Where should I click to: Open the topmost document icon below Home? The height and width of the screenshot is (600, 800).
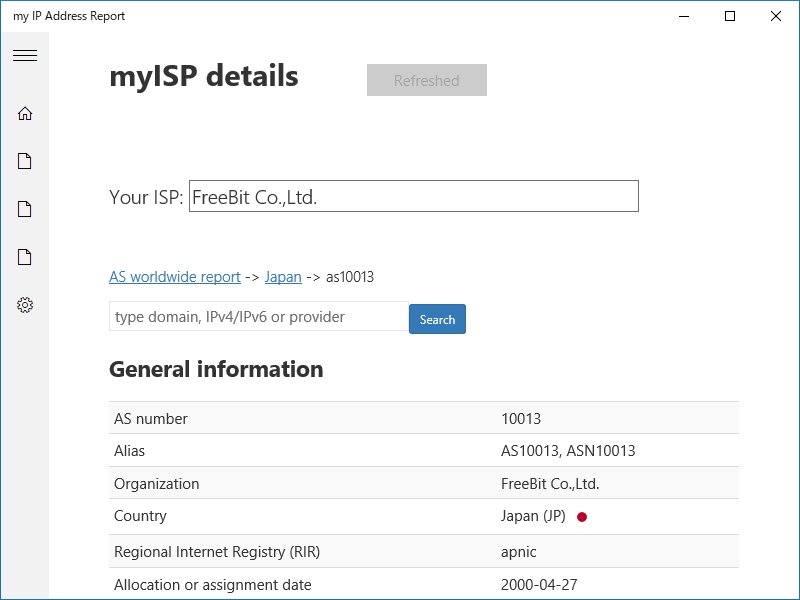(x=25, y=161)
